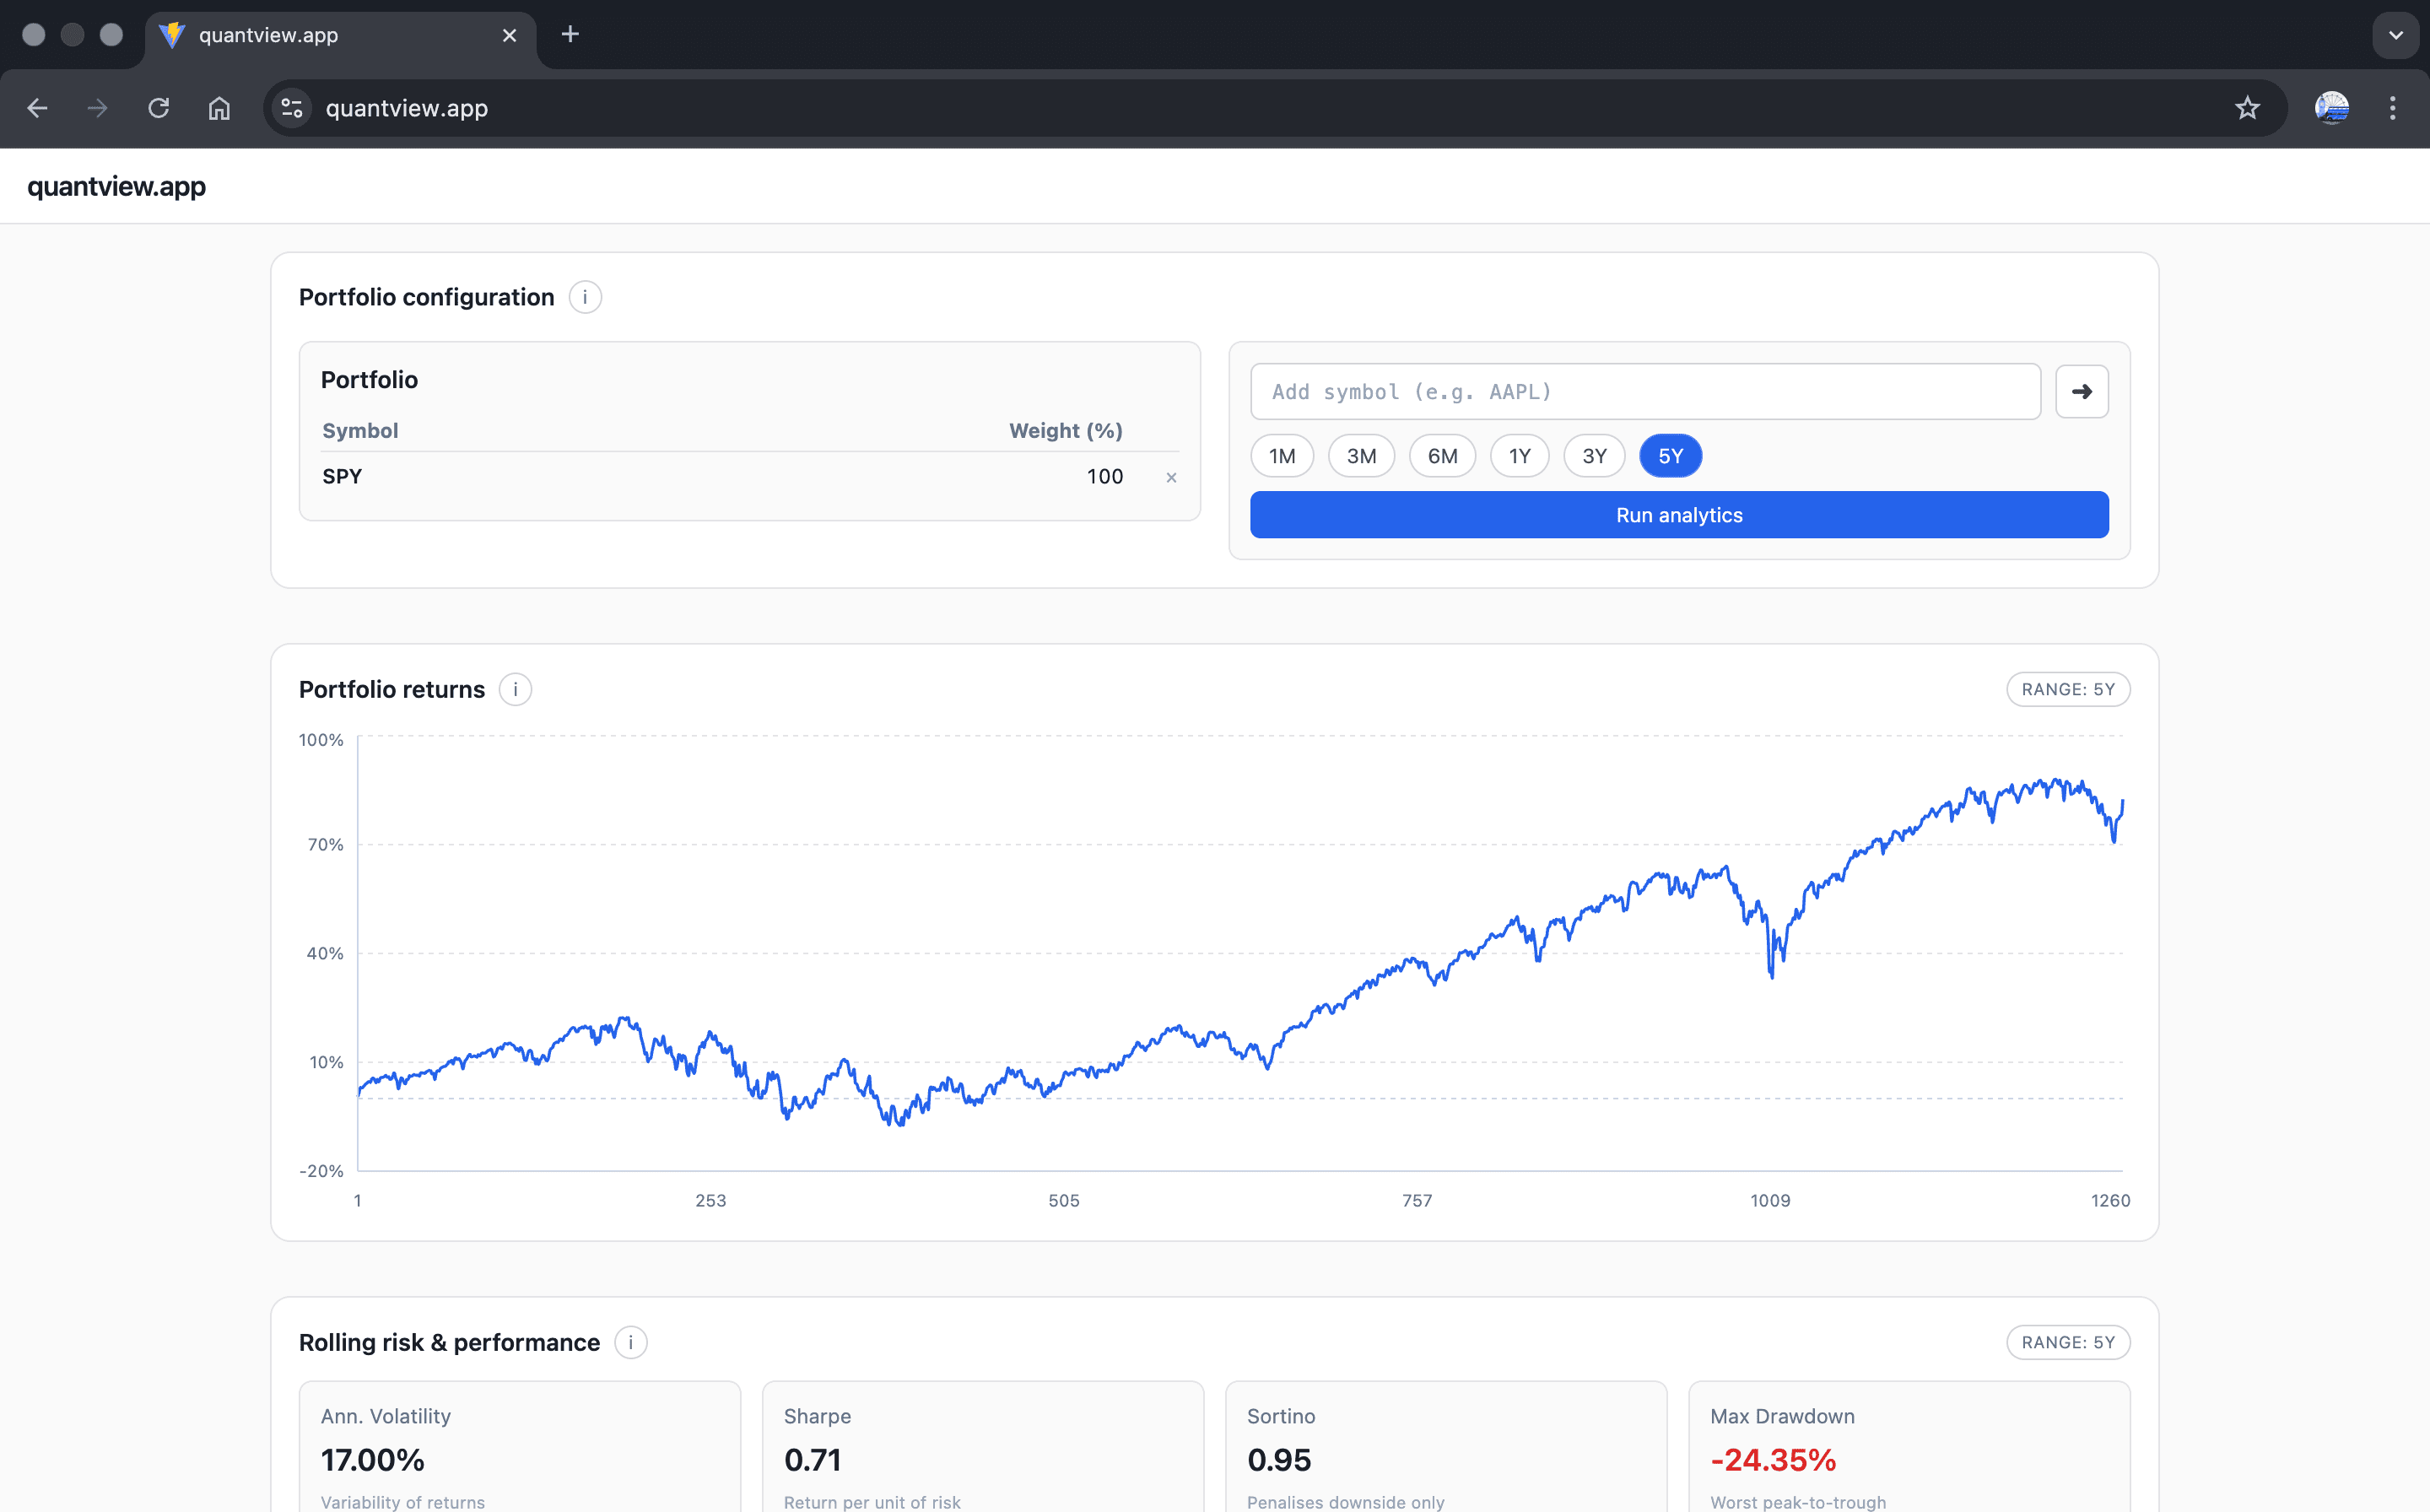Select the 3Y time range
2430x1512 pixels.
tap(1594, 456)
